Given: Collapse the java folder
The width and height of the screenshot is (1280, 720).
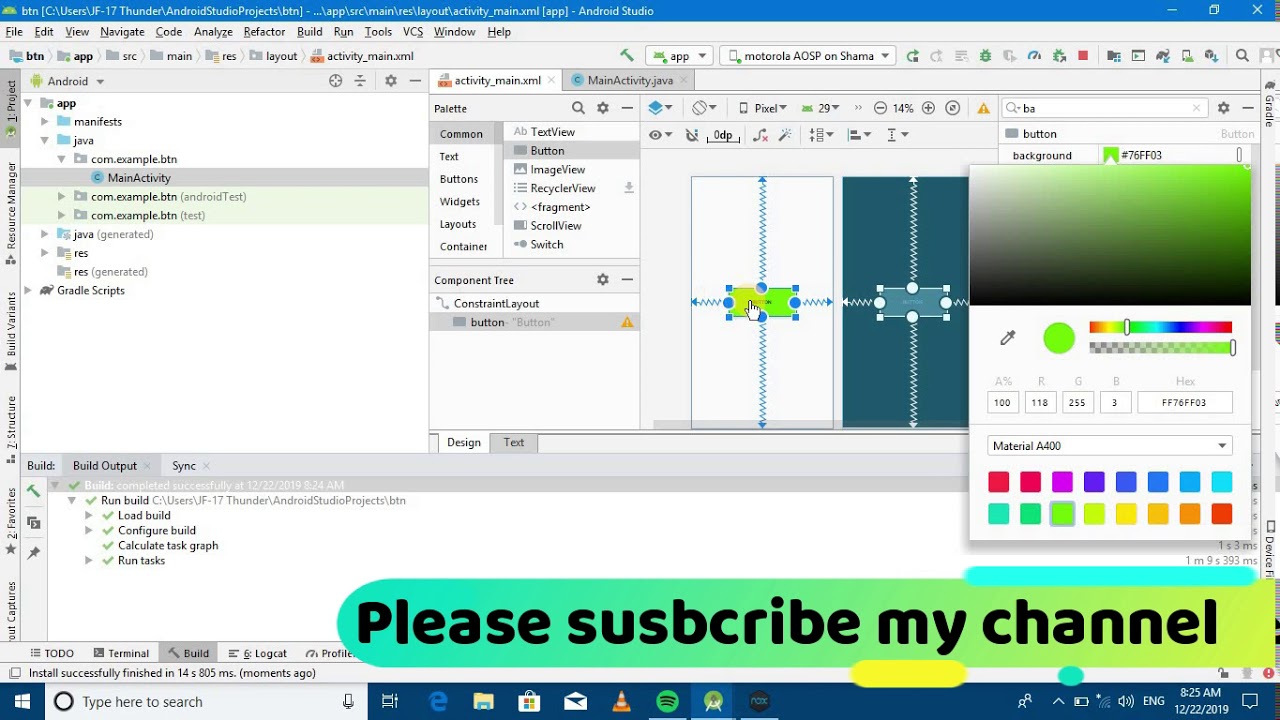Looking at the screenshot, I should pos(45,141).
